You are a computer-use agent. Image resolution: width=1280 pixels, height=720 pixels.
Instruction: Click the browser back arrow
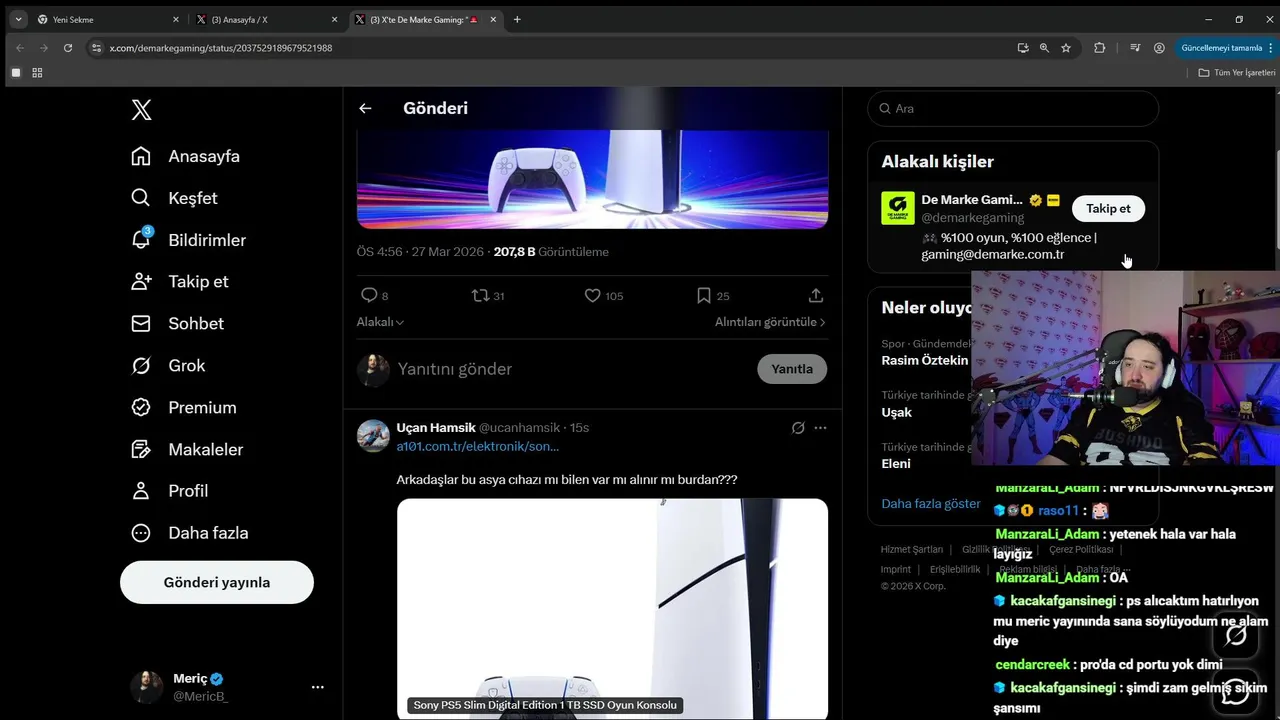click(x=20, y=47)
